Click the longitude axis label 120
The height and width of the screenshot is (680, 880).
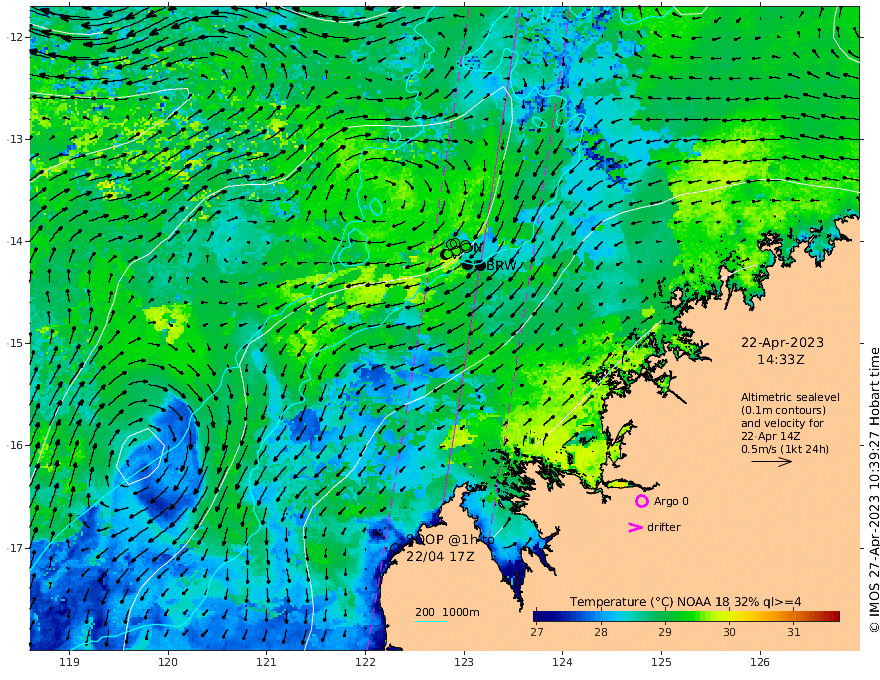point(168,663)
